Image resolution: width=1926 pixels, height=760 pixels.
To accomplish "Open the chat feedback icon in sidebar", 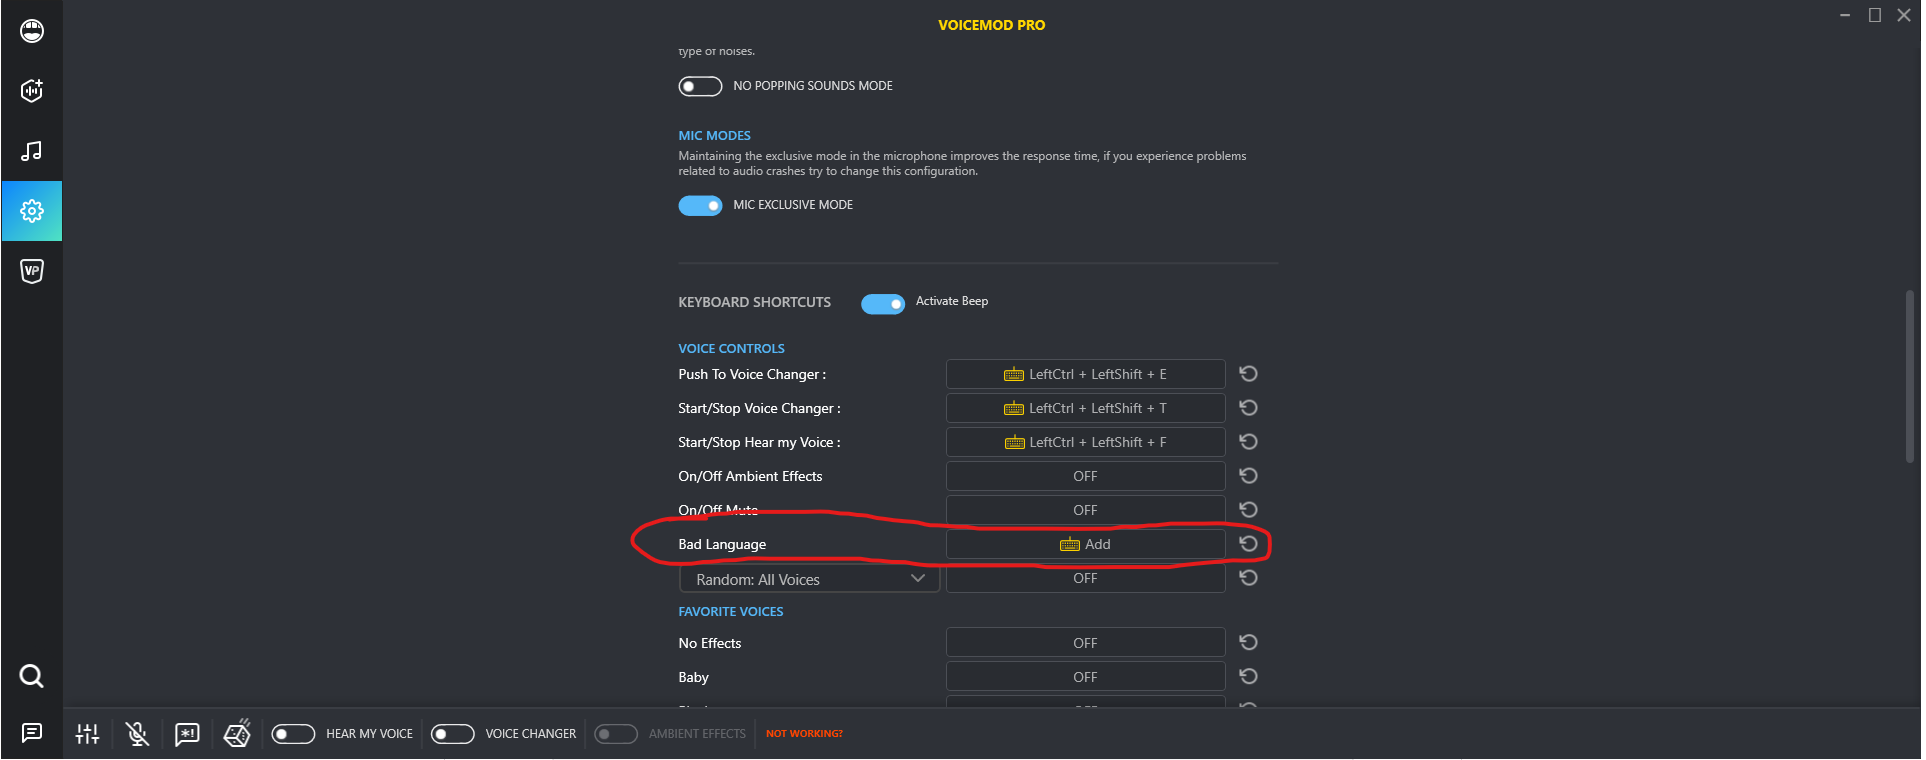I will coord(32,733).
